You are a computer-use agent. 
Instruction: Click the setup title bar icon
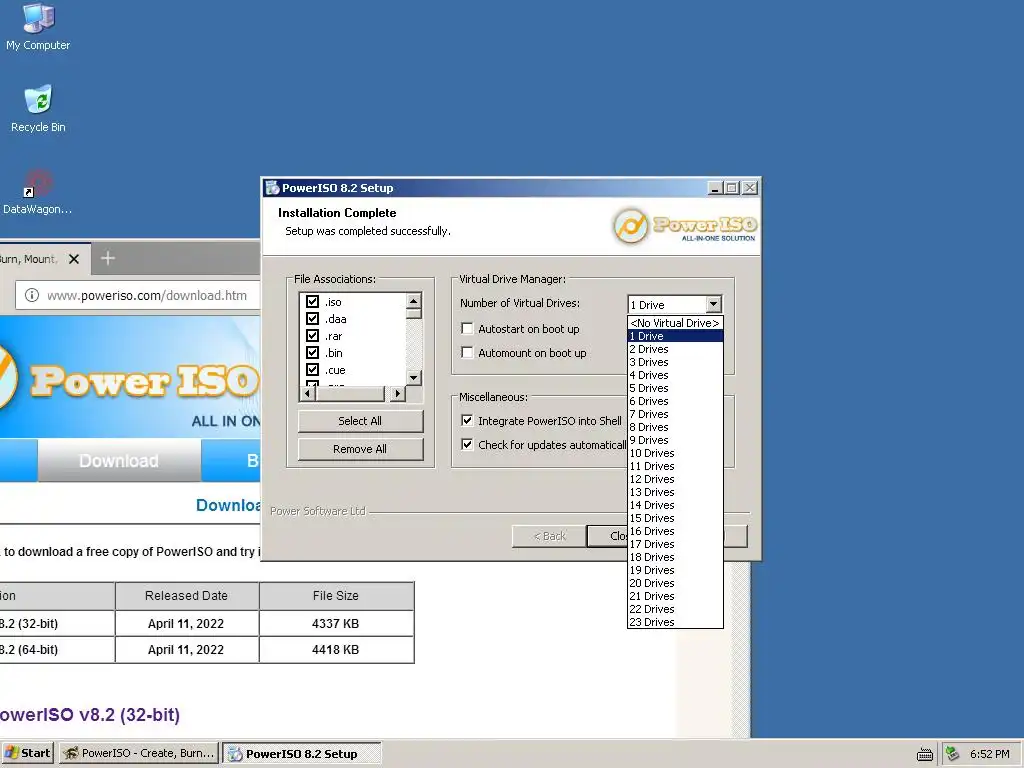272,188
